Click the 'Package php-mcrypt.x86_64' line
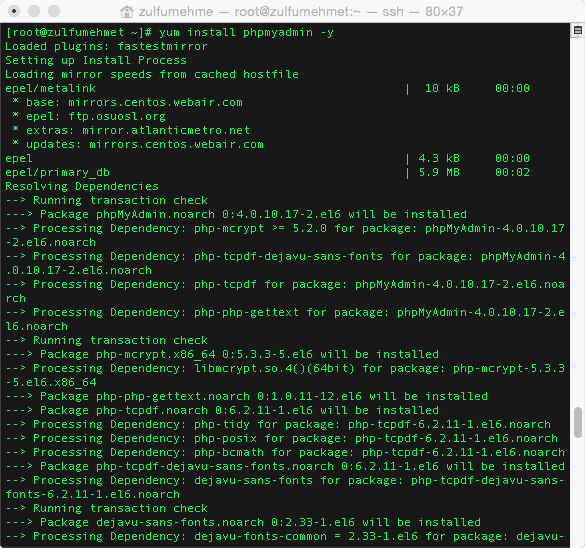The image size is (585, 548). [x=222, y=354]
